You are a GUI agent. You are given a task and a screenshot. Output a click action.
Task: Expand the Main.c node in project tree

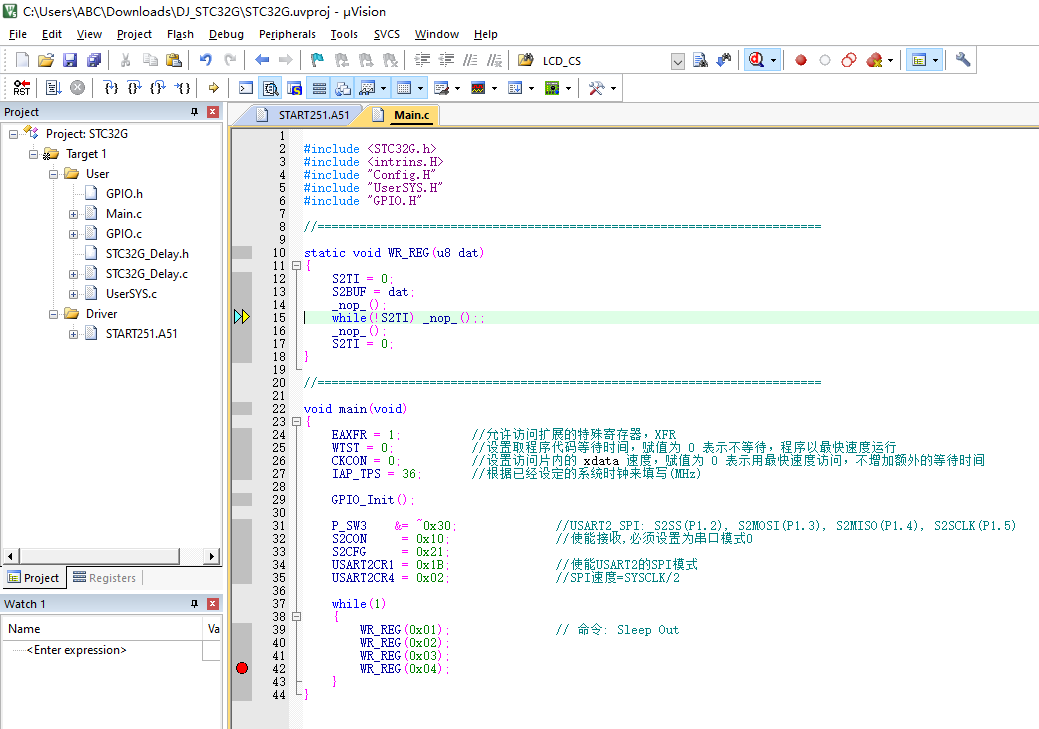pos(74,214)
